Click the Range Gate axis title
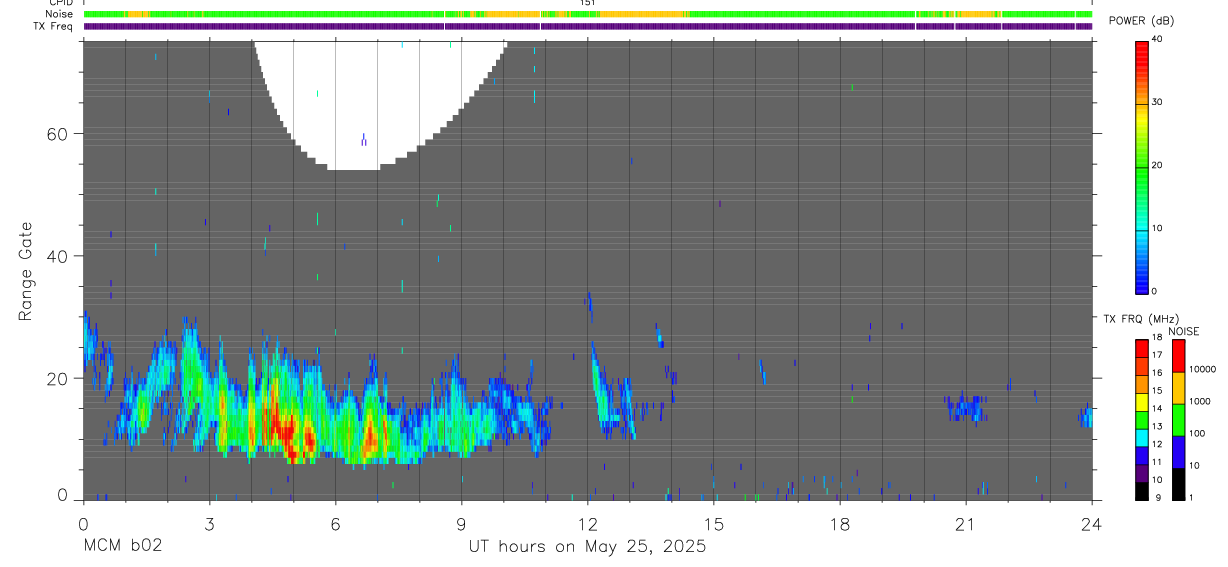 (27, 271)
